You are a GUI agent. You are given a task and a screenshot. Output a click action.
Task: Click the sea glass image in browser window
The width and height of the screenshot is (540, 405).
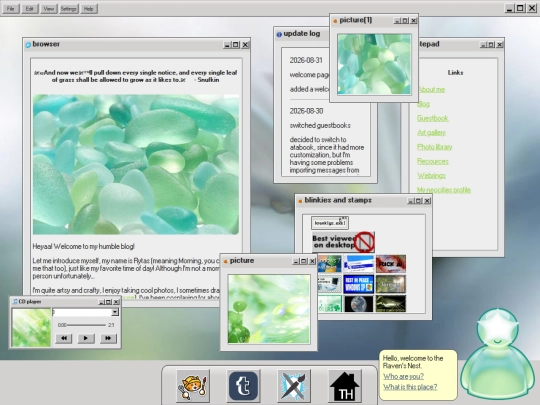point(136,165)
